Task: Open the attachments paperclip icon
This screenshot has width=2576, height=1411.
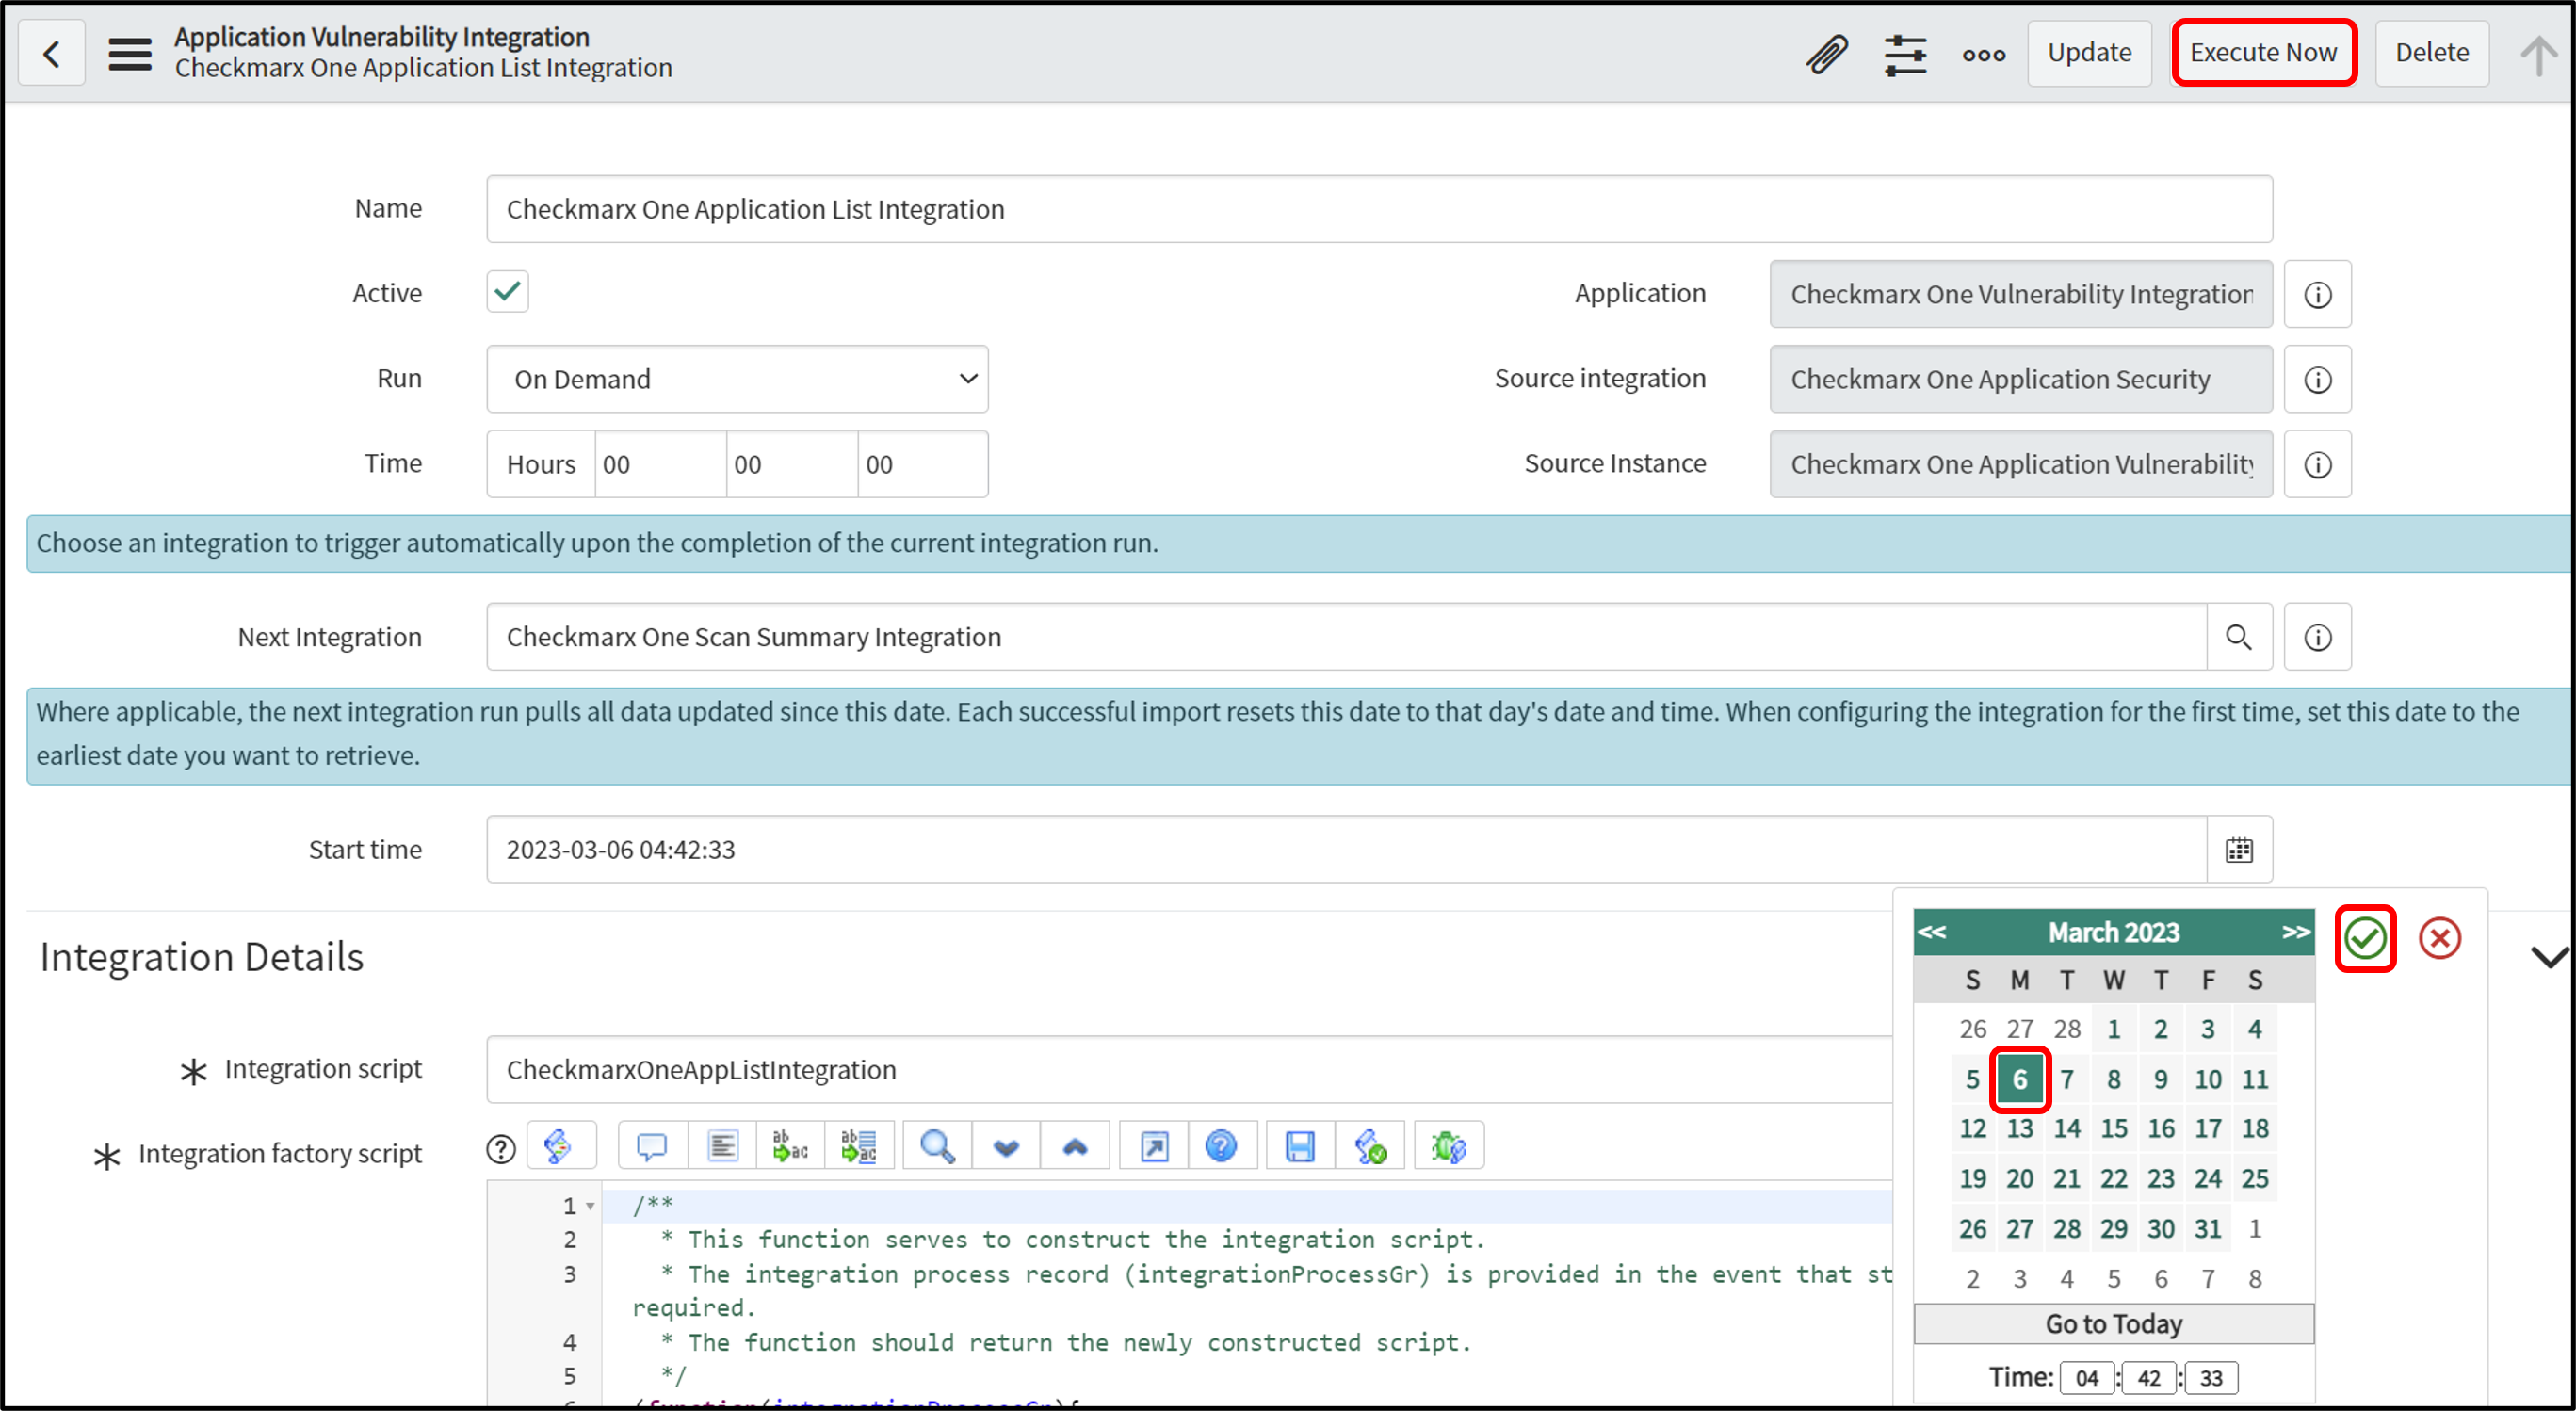Action: (1826, 54)
